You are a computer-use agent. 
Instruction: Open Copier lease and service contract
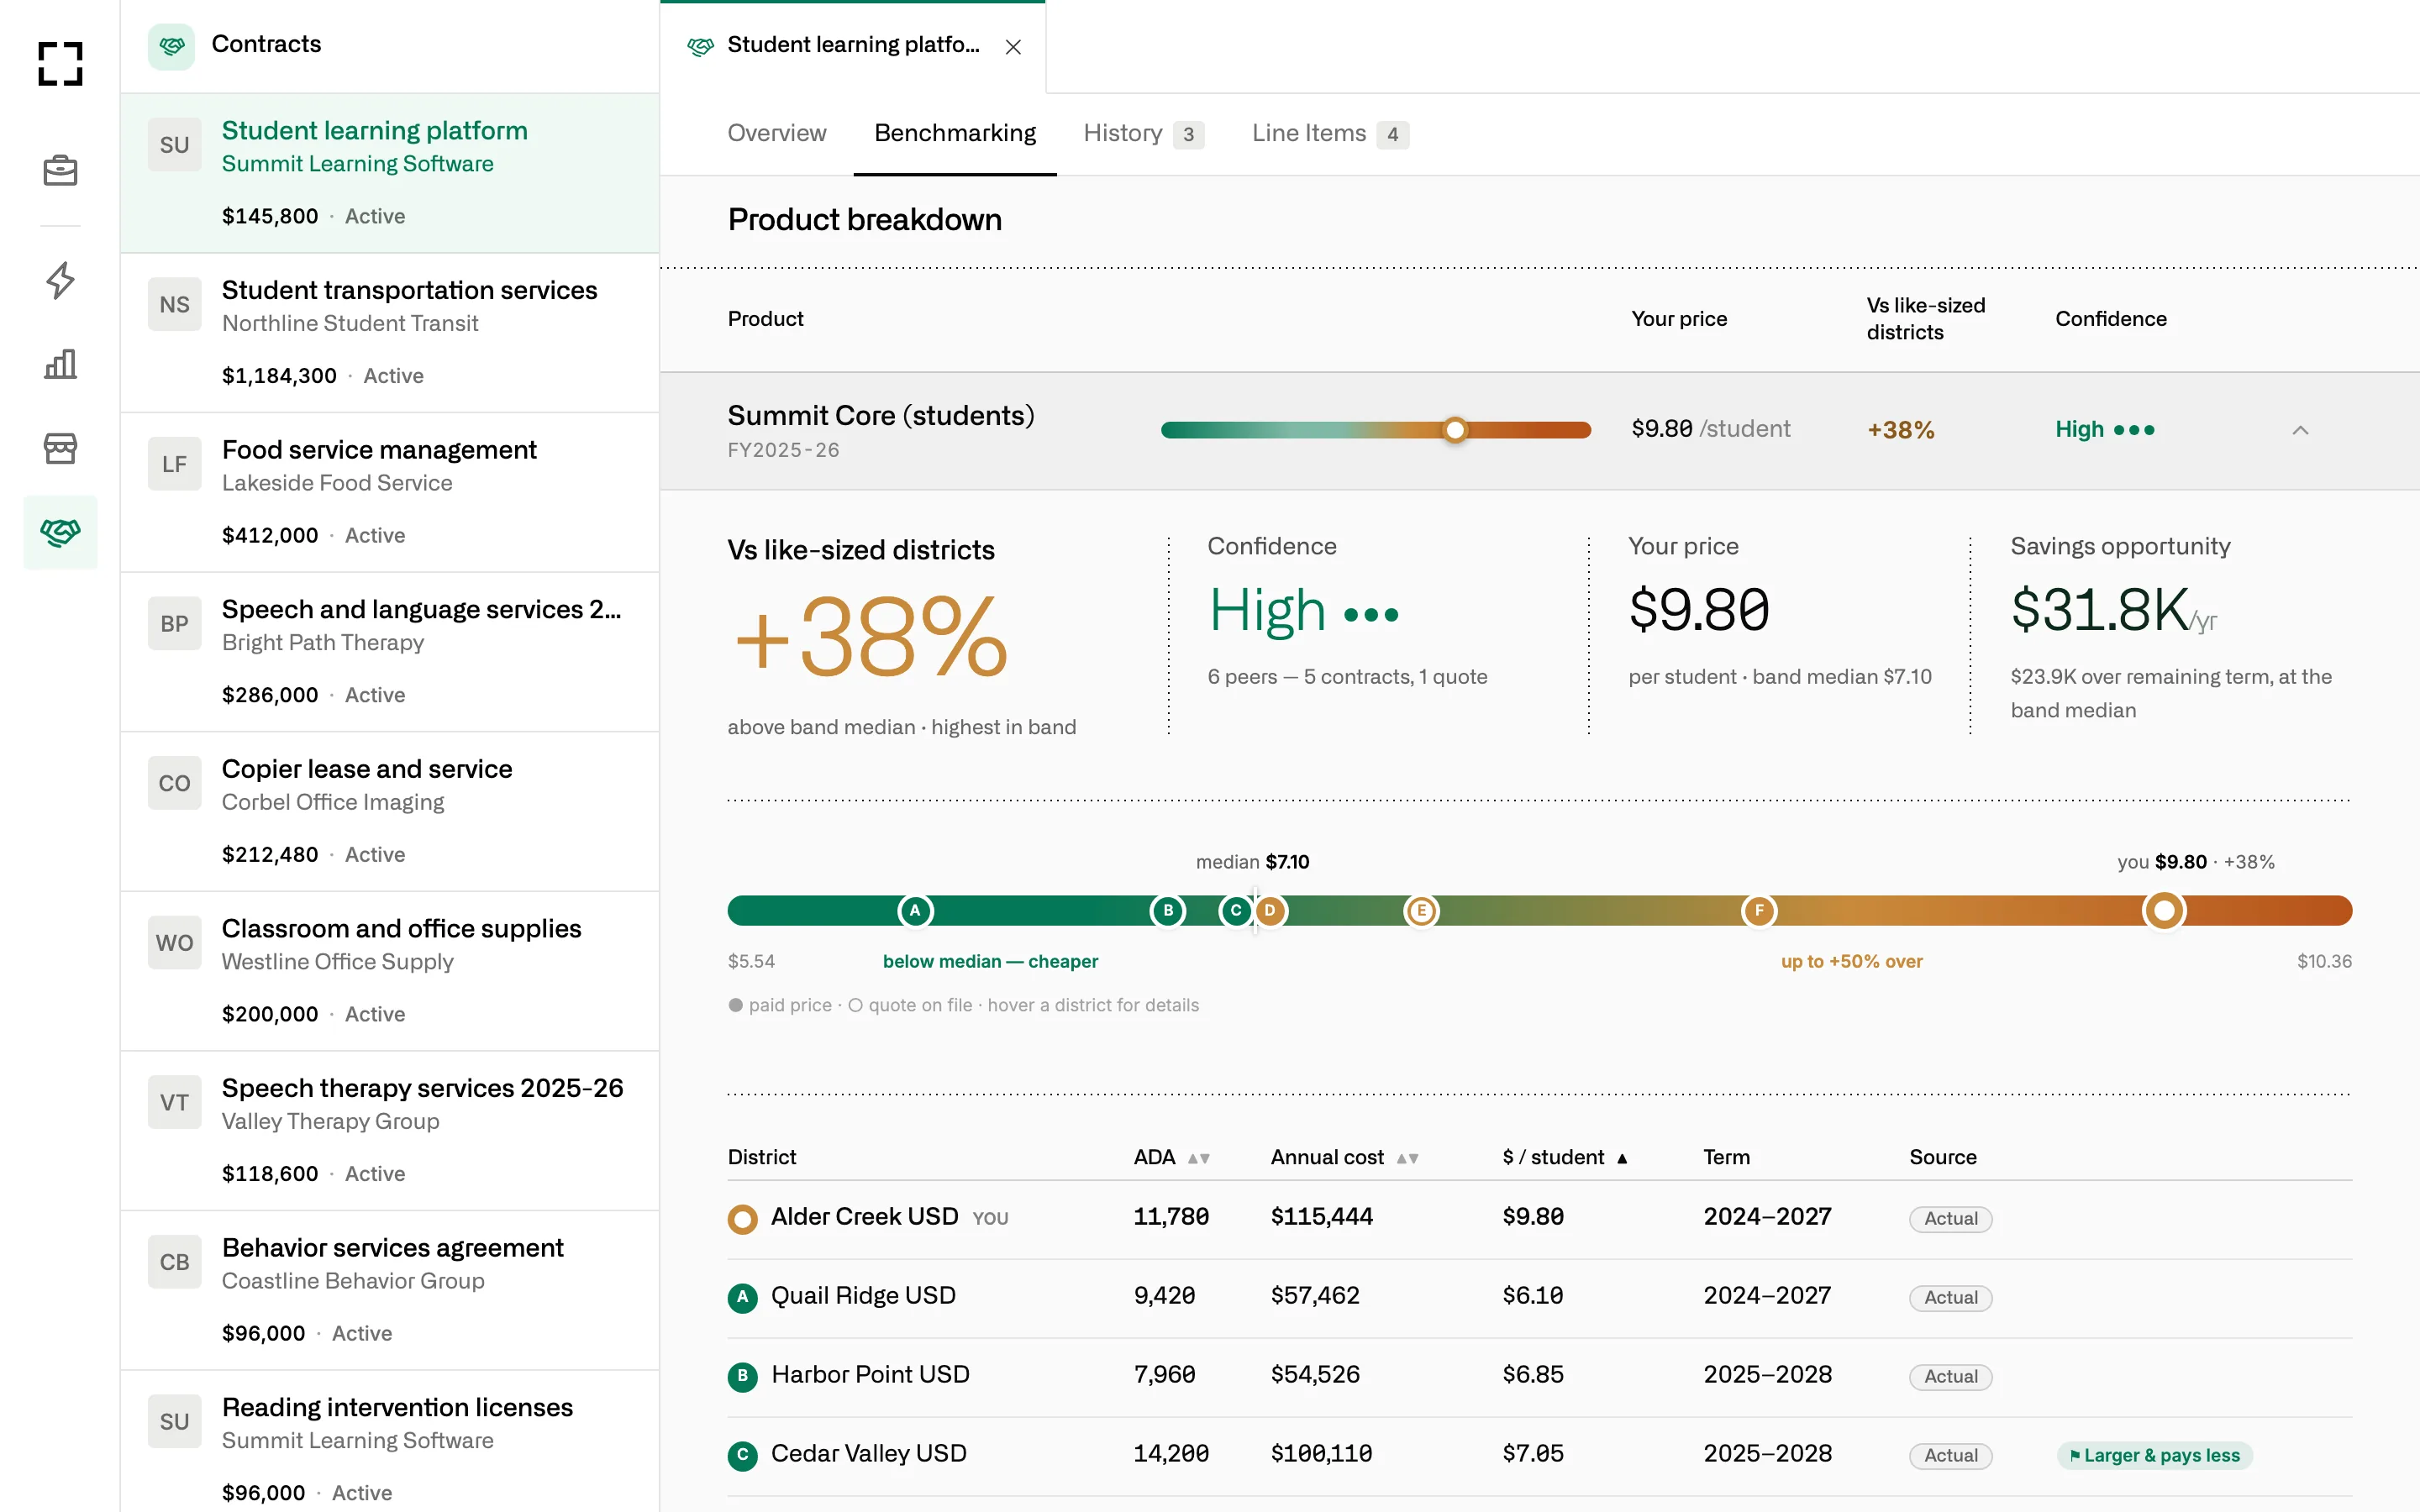click(390, 811)
